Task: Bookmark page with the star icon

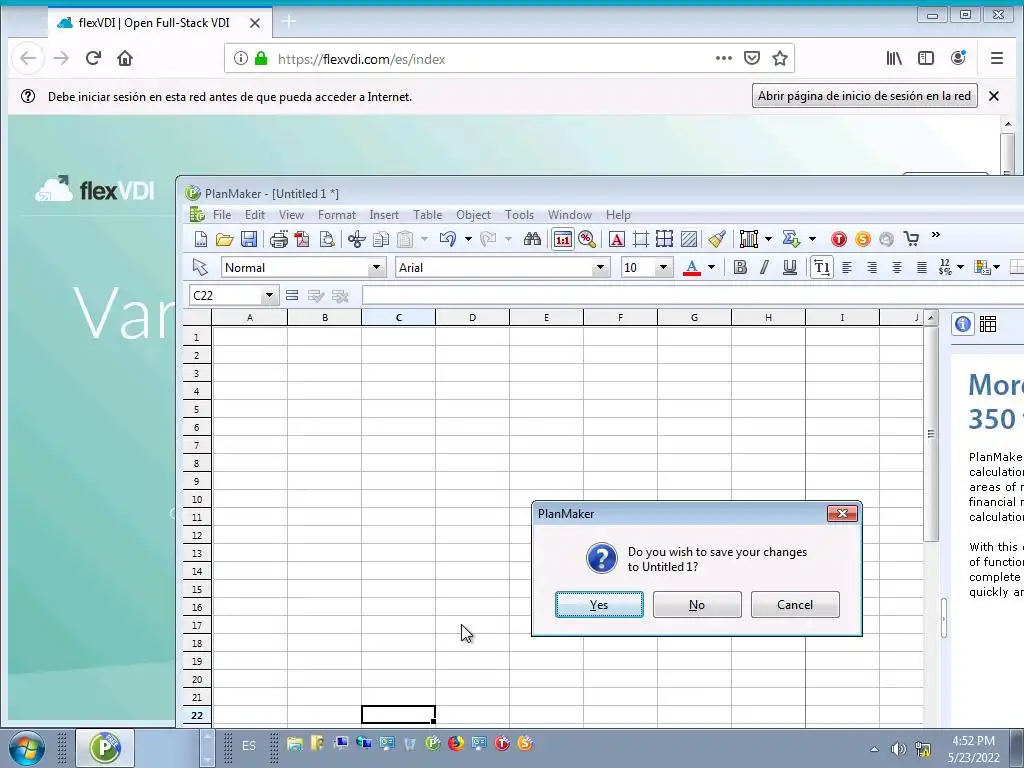Action: [x=780, y=59]
